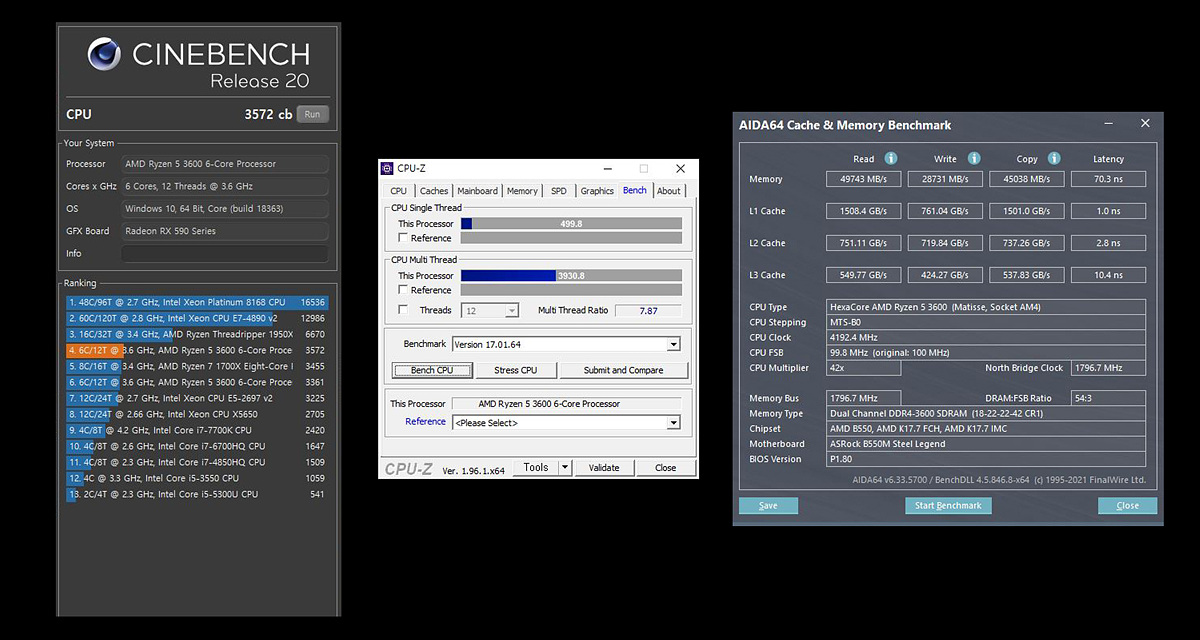Open the Reference processor dropdown
Viewport: 1200px width, 640px height.
673,423
